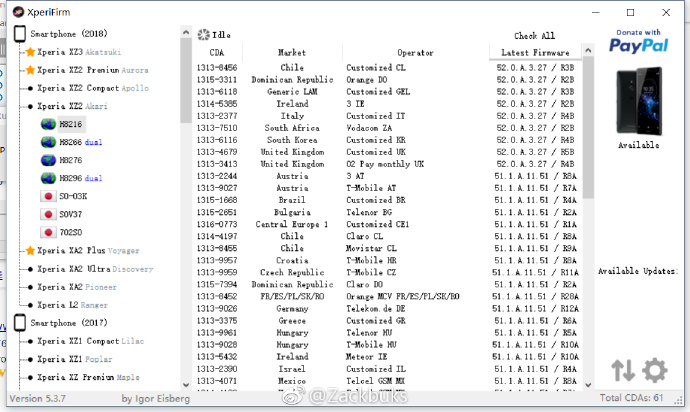Select the row with CDA 1313-8456 Chile
The height and width of the screenshot is (412, 690).
pos(387,68)
